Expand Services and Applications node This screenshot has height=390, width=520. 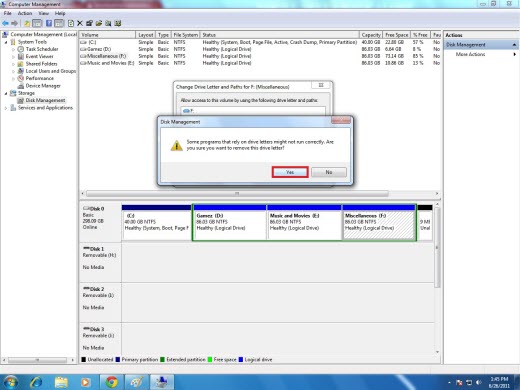6,108
